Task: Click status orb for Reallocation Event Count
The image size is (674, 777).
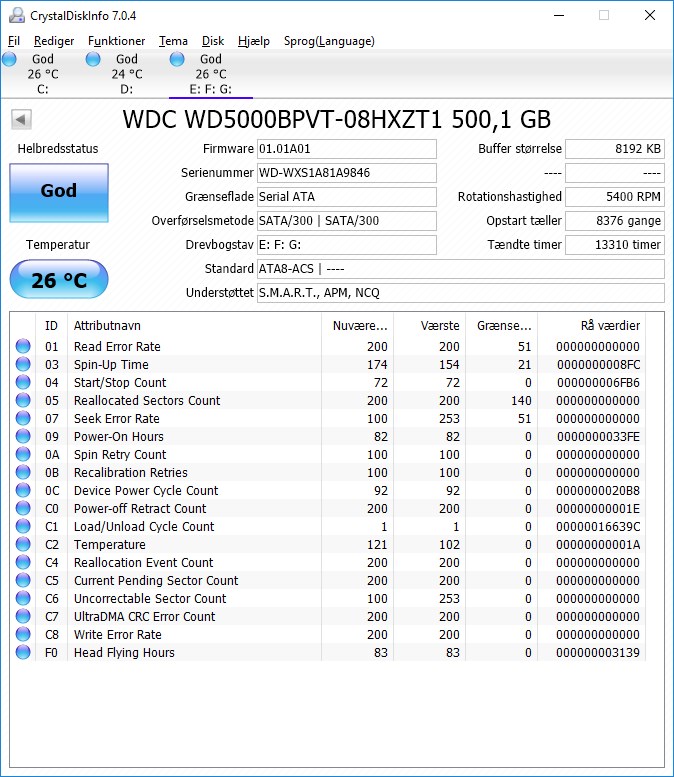Action: (23, 562)
